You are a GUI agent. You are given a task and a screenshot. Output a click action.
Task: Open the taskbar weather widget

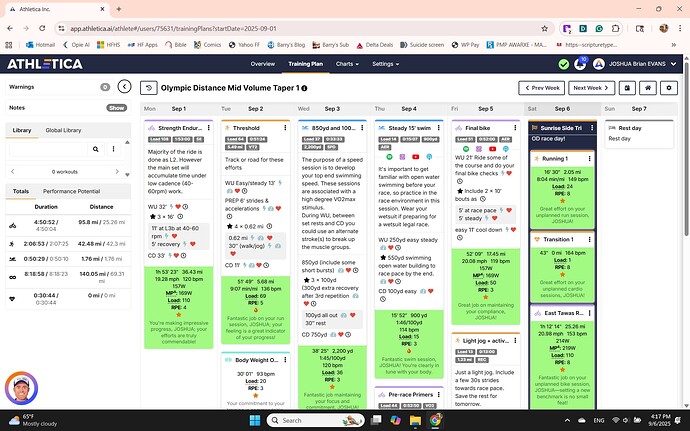click(33, 420)
